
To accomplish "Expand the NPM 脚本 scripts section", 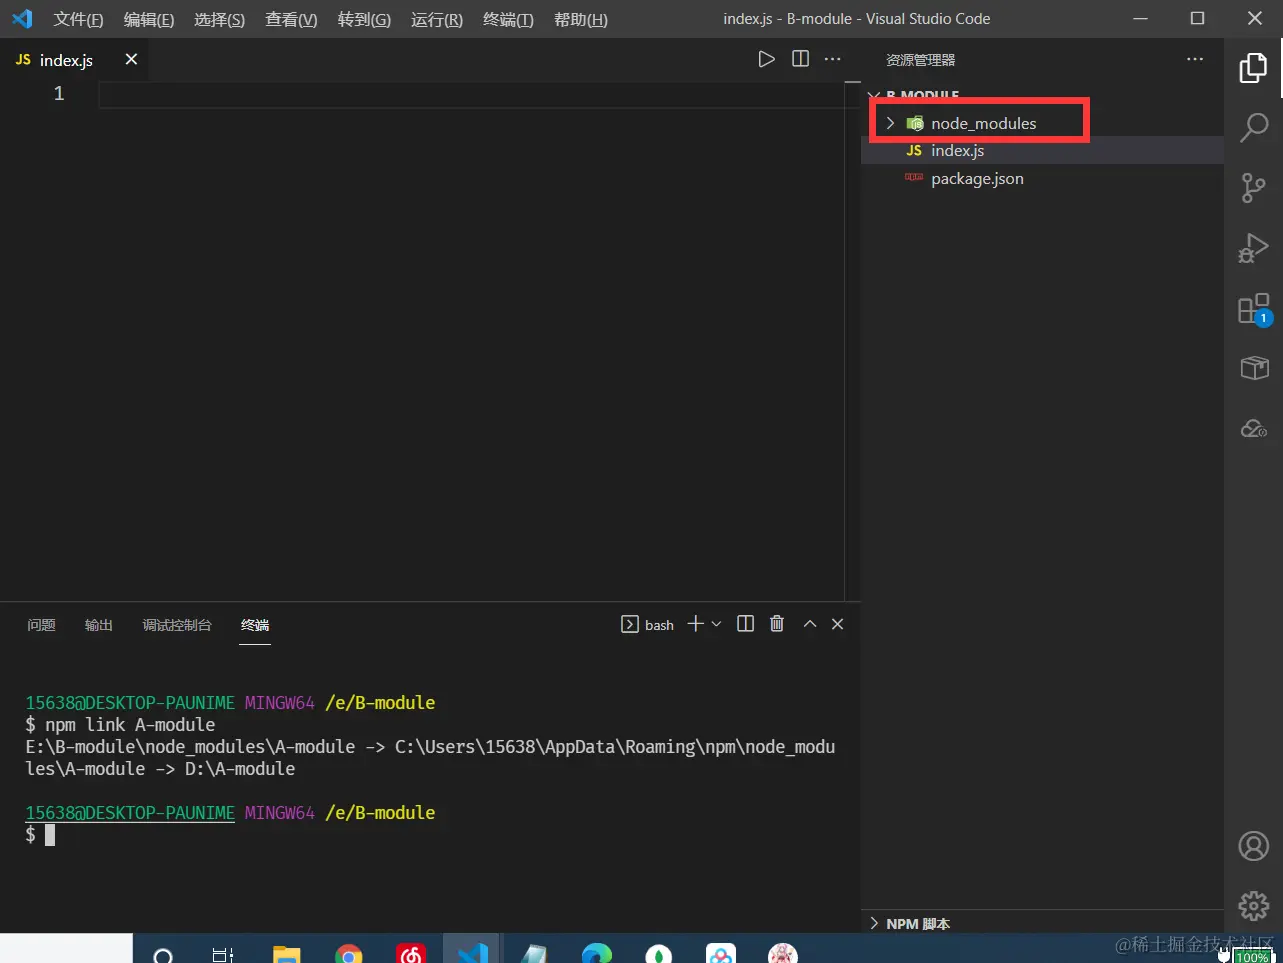I will click(x=1042, y=923).
